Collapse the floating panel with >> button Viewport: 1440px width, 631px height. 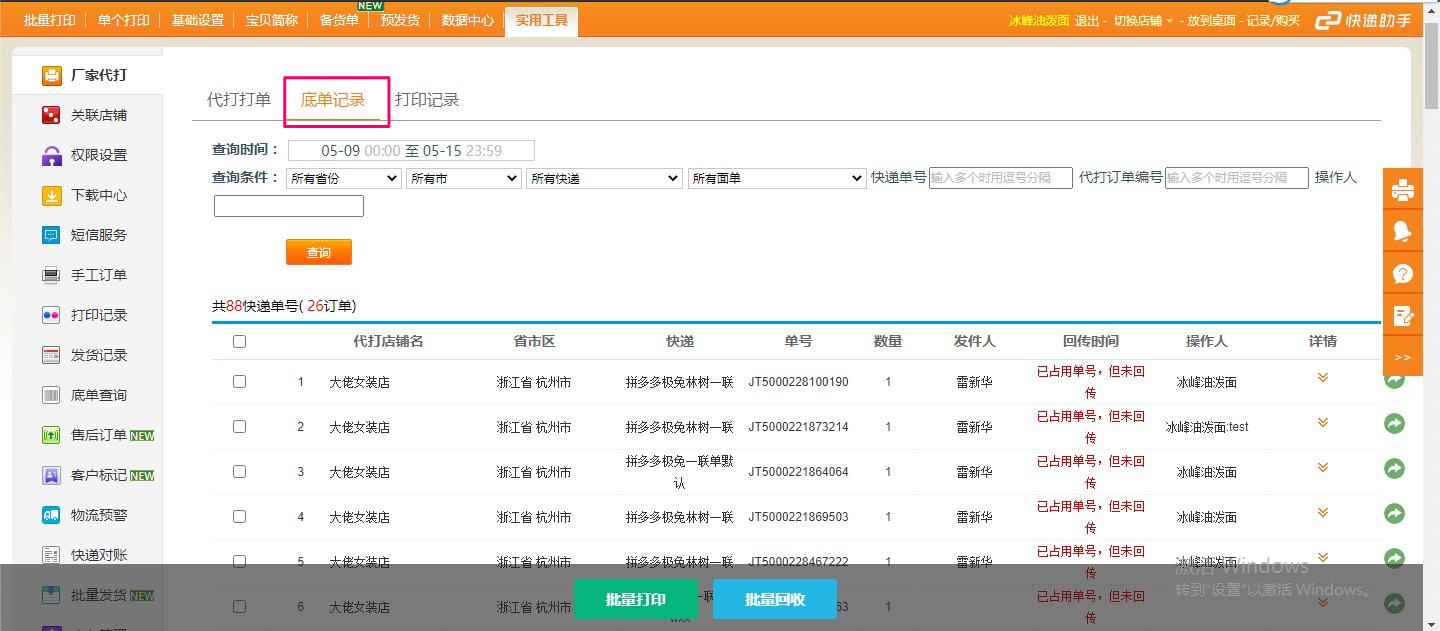1403,357
